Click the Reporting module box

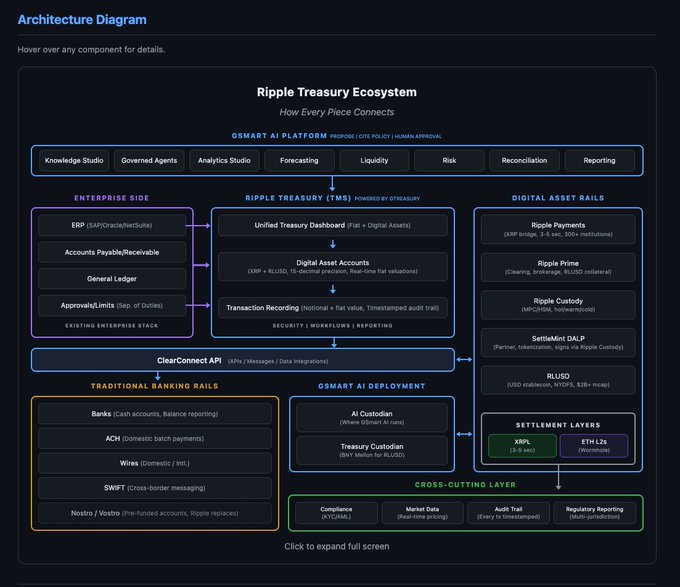pos(599,160)
